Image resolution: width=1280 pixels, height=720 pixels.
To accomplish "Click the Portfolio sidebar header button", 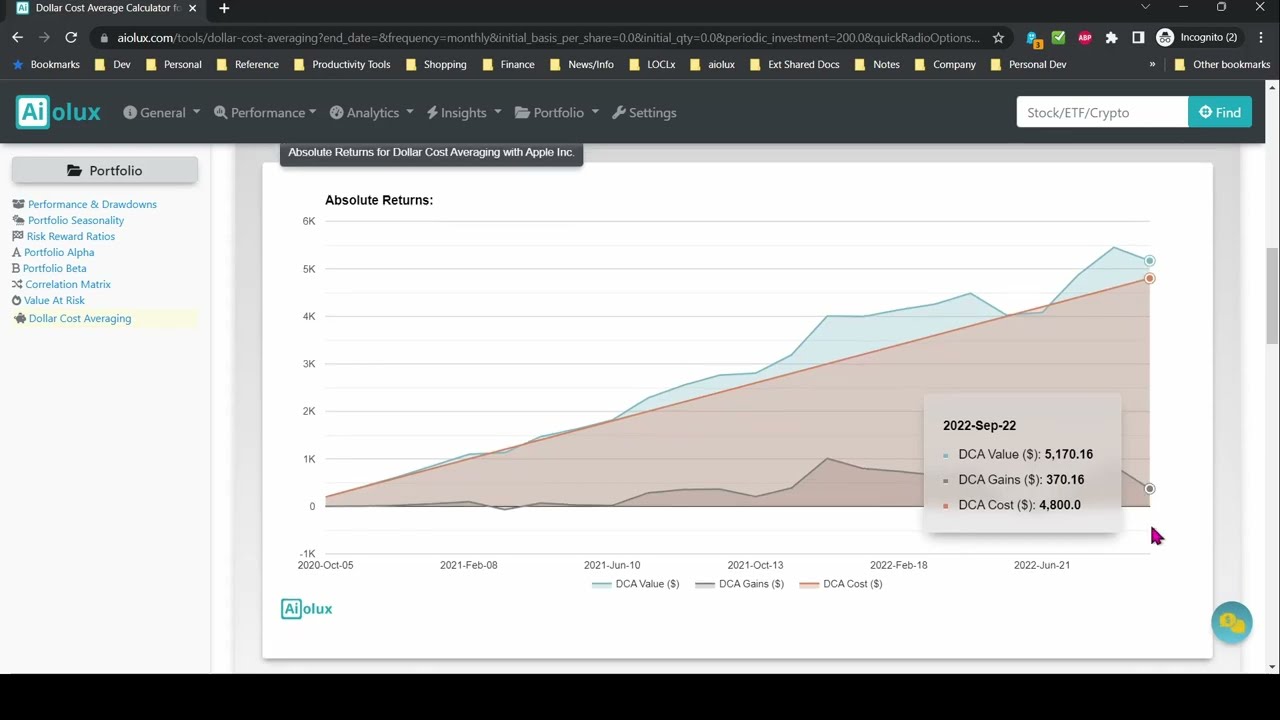I will pos(105,170).
